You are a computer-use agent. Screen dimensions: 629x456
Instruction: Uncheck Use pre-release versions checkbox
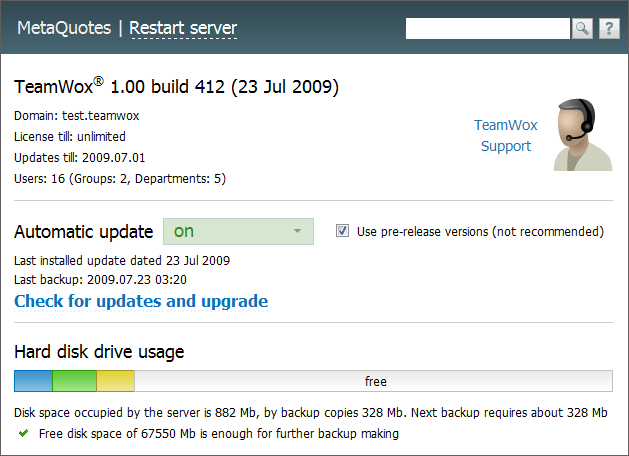click(342, 231)
